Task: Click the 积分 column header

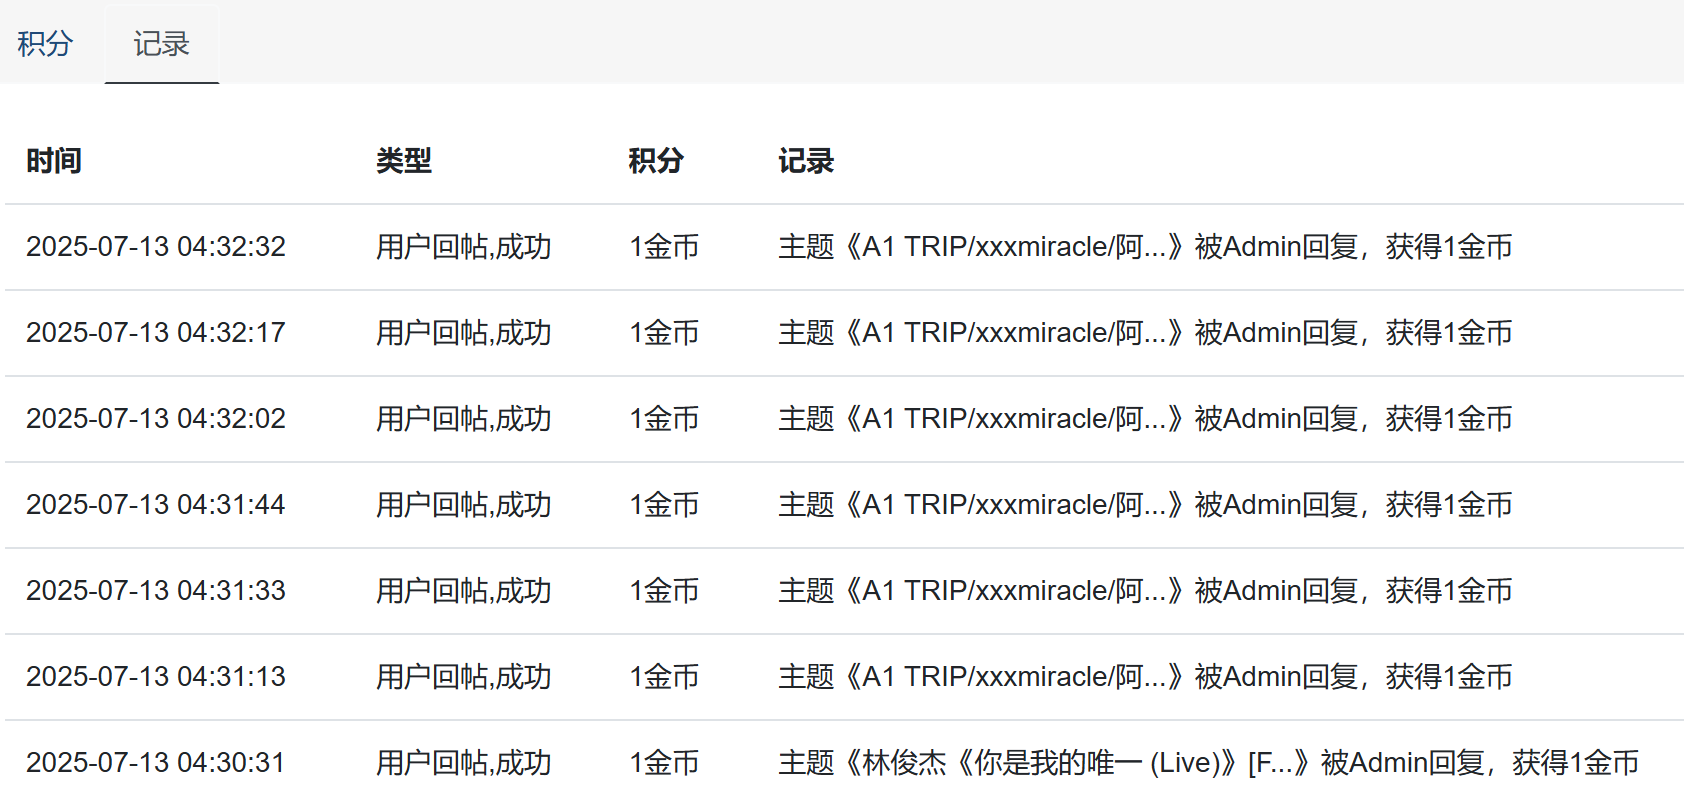Action: tap(656, 160)
